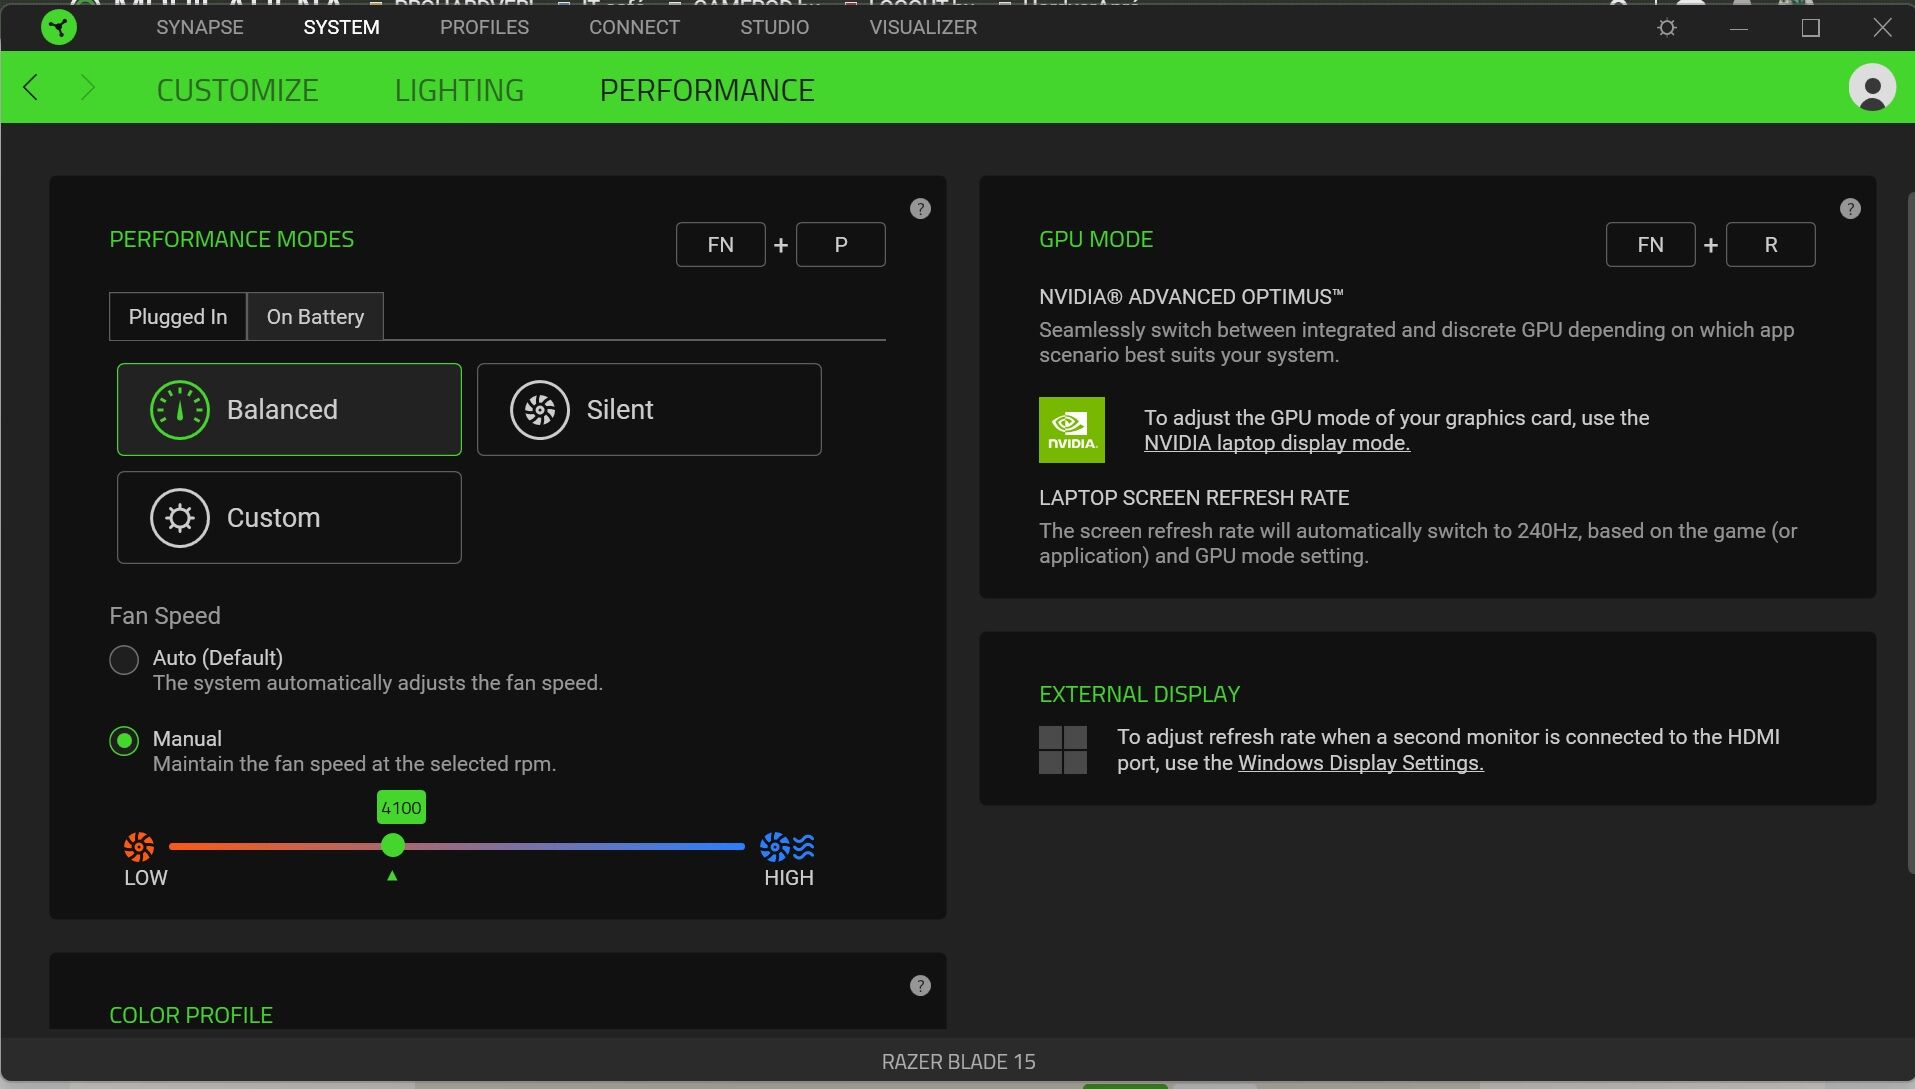Click the Custom mode gear icon
Image resolution: width=1915 pixels, height=1089 pixels.
click(x=180, y=518)
